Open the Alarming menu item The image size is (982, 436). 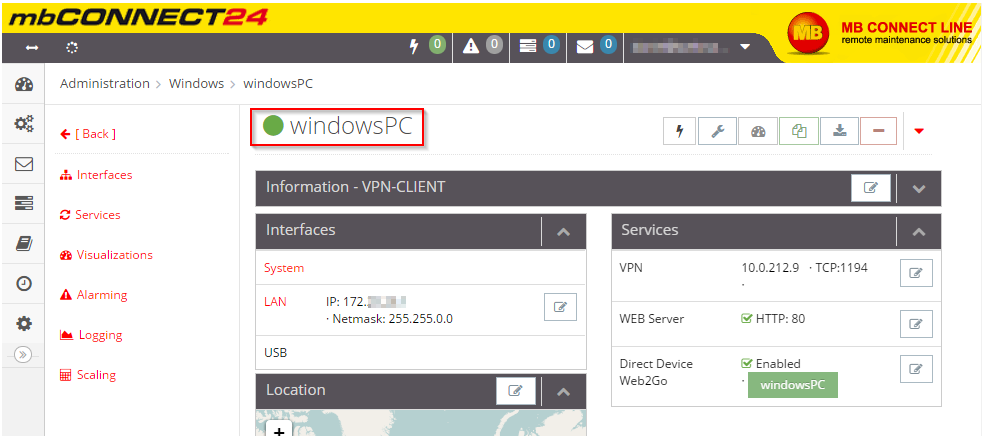(x=93, y=295)
